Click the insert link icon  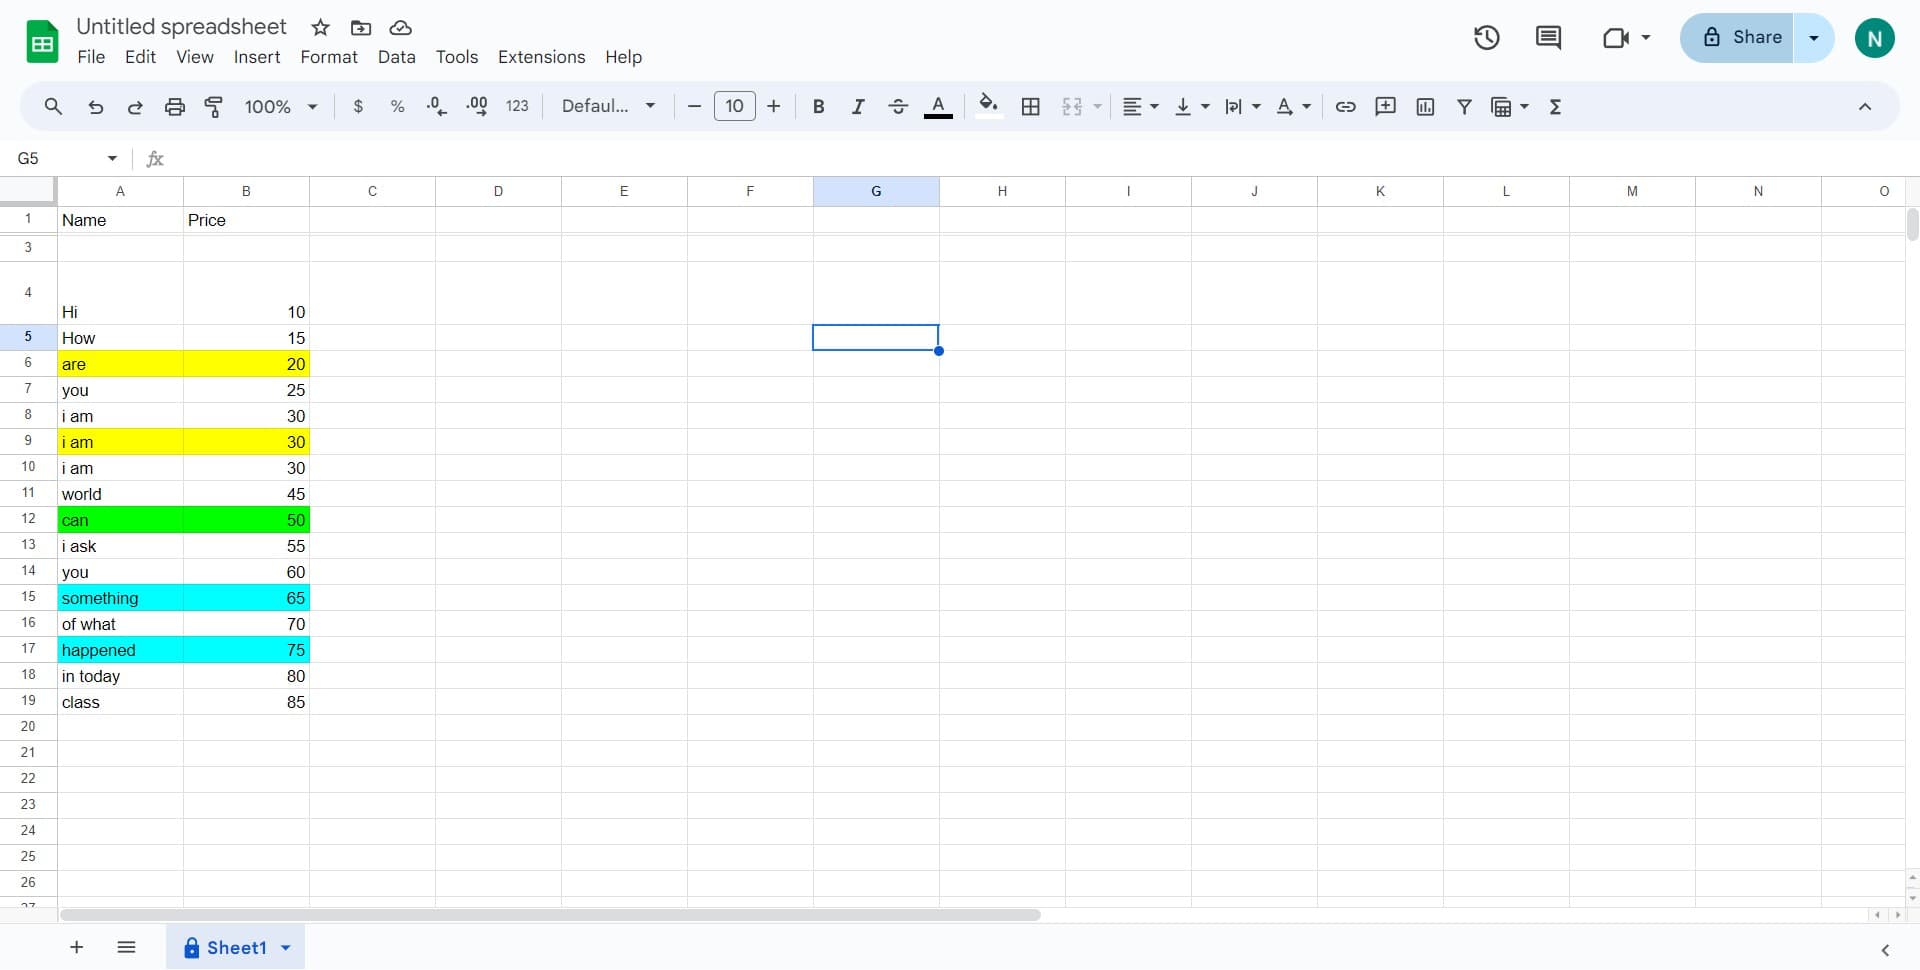[1345, 107]
